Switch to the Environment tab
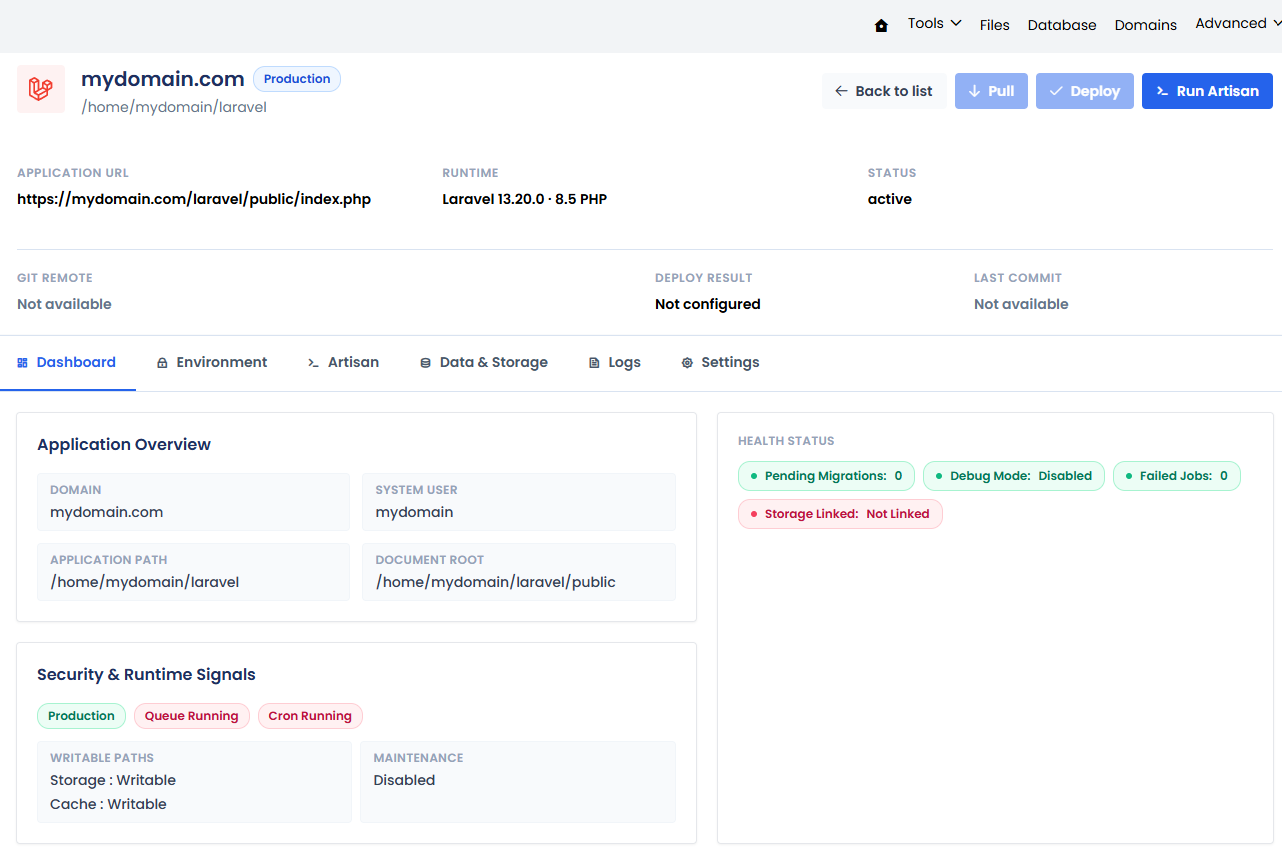Image resolution: width=1282 pixels, height=850 pixels. (x=212, y=362)
